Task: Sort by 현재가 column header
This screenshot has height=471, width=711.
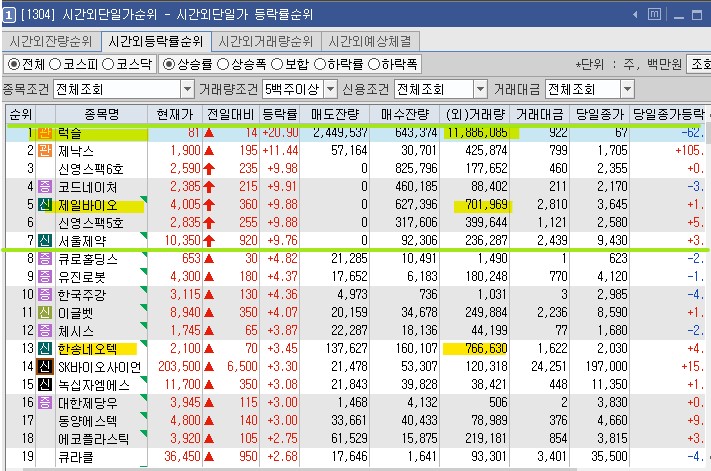Action: point(175,114)
